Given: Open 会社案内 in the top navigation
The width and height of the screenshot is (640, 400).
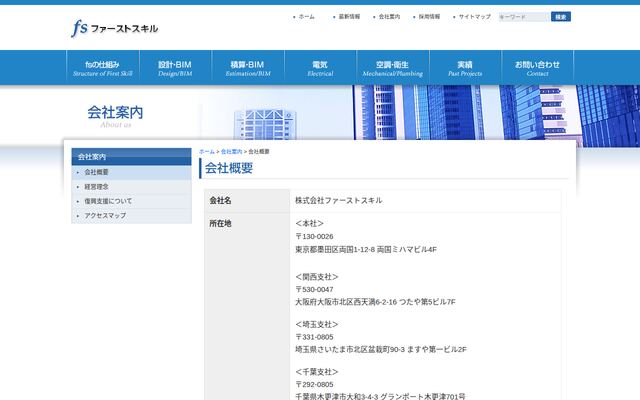Looking at the screenshot, I should (389, 17).
